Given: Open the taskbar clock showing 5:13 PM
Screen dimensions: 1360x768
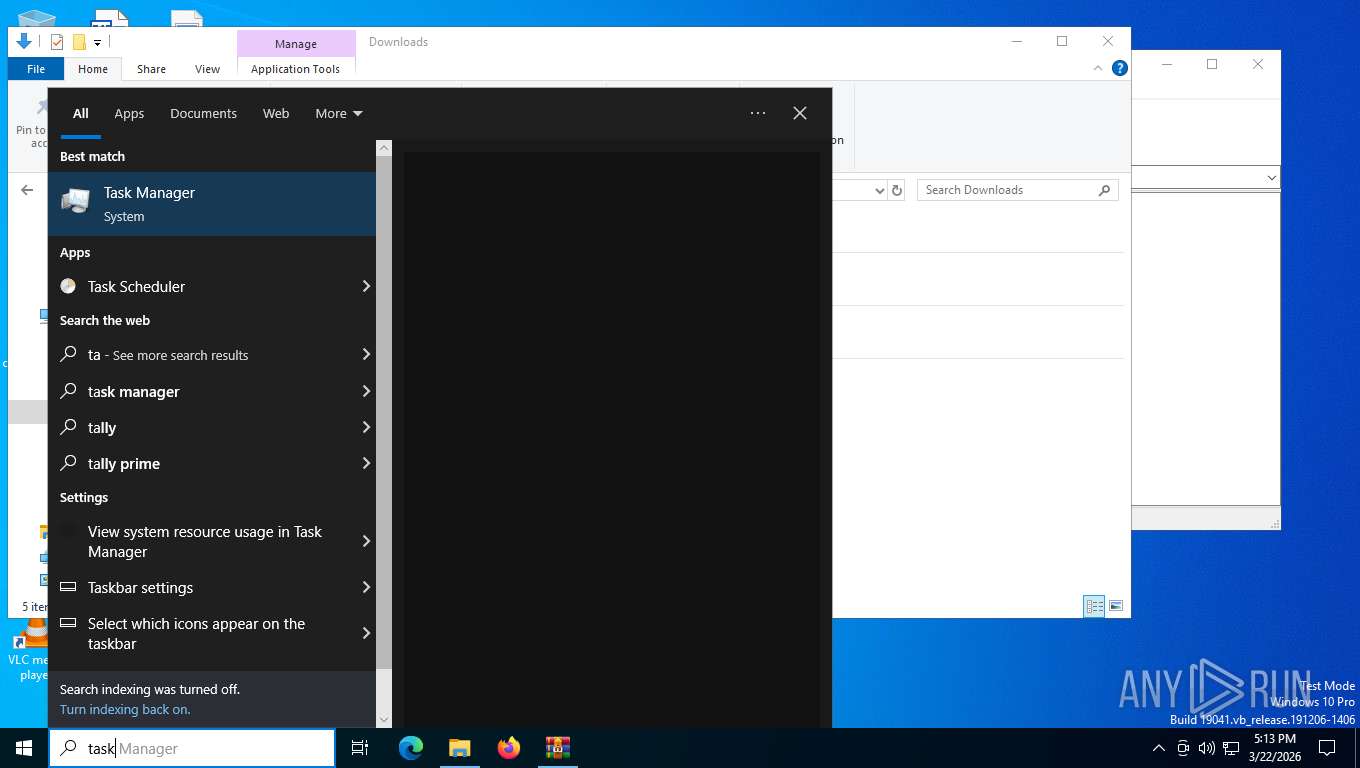Looking at the screenshot, I should click(1274, 748).
